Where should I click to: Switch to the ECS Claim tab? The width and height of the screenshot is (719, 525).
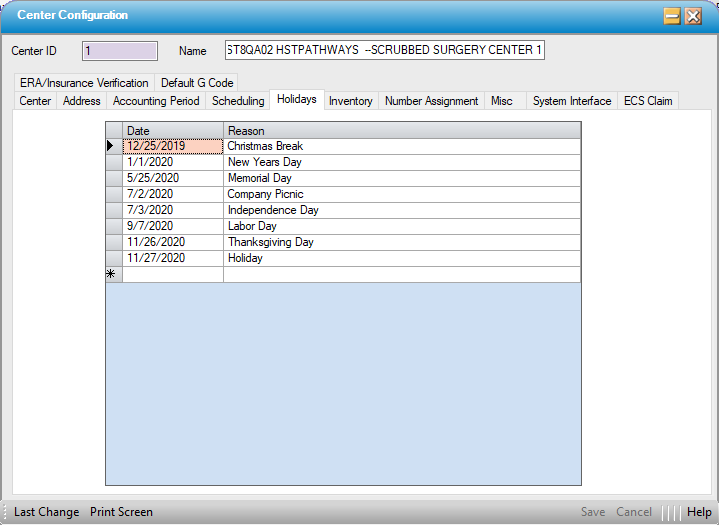[648, 101]
